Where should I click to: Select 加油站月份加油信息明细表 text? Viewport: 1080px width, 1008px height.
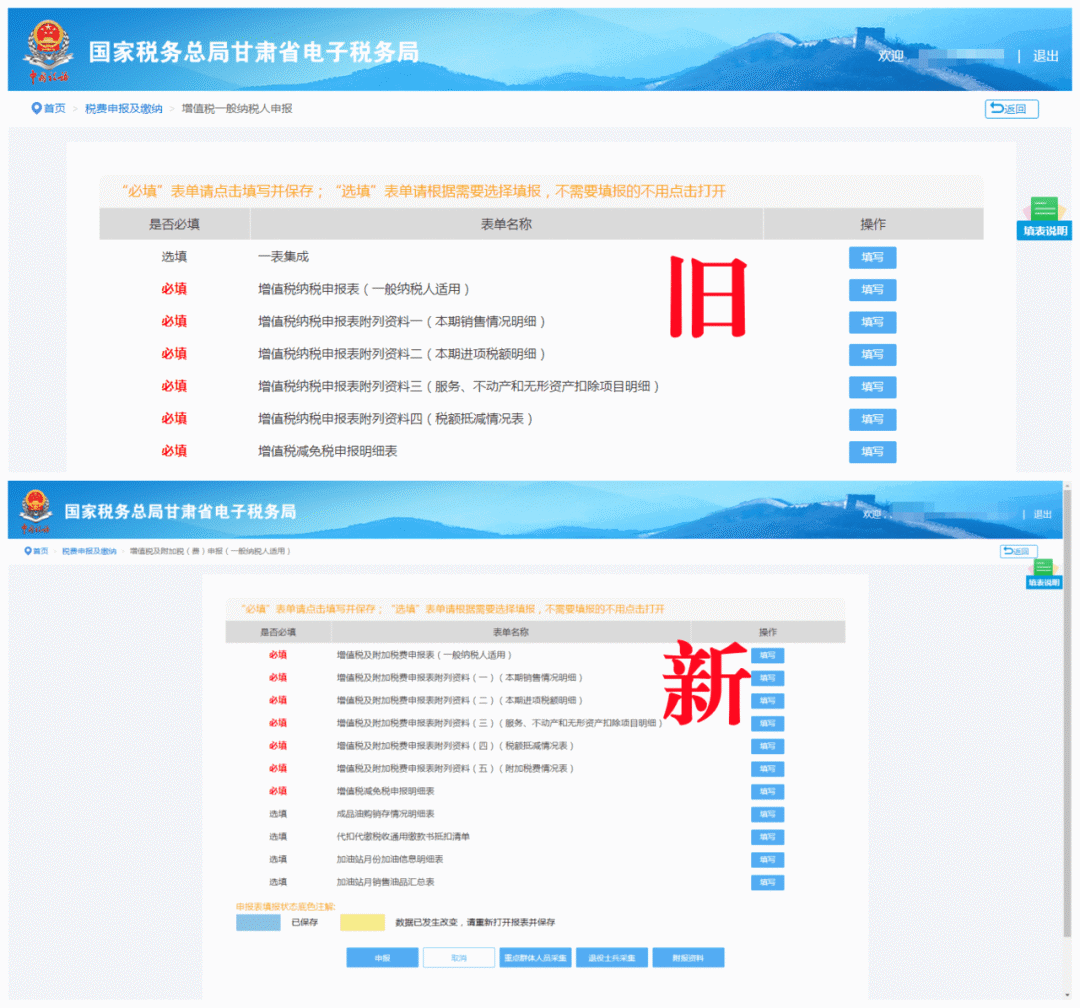[390, 859]
